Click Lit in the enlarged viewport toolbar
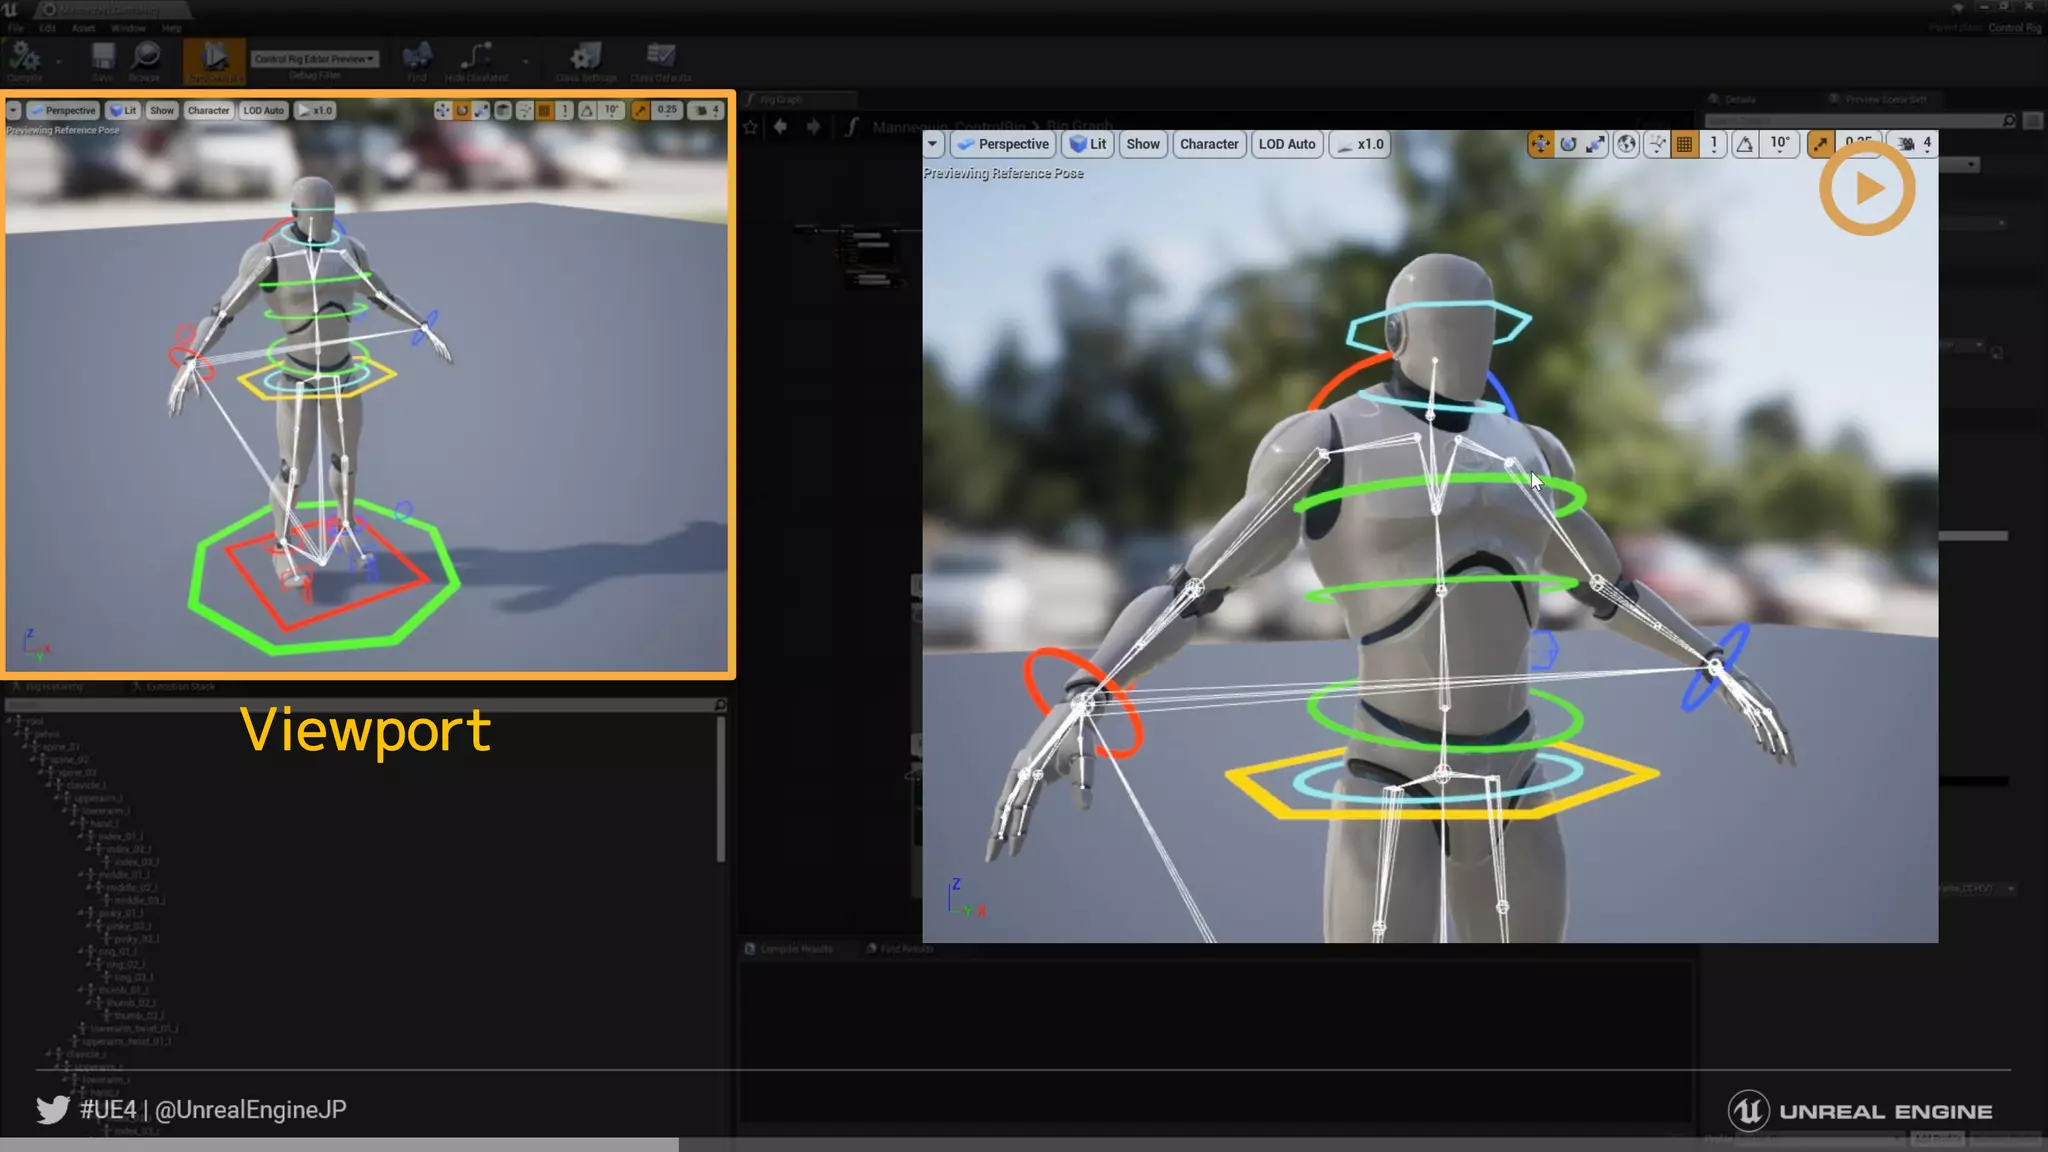 [x=1088, y=144]
